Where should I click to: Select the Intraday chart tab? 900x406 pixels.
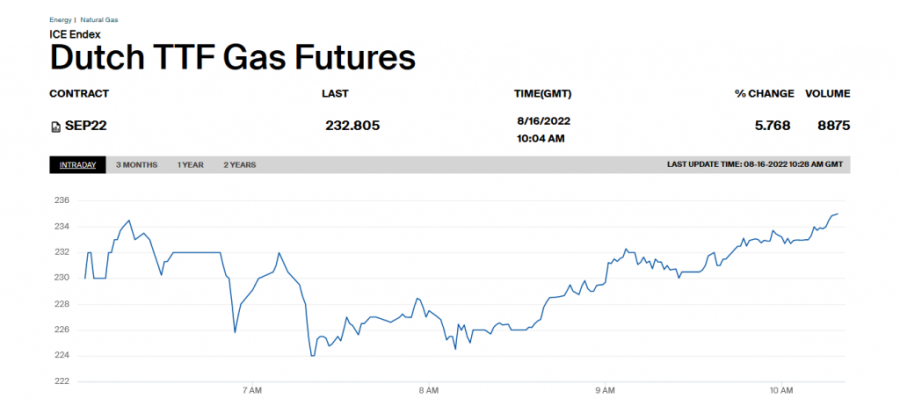(78, 165)
